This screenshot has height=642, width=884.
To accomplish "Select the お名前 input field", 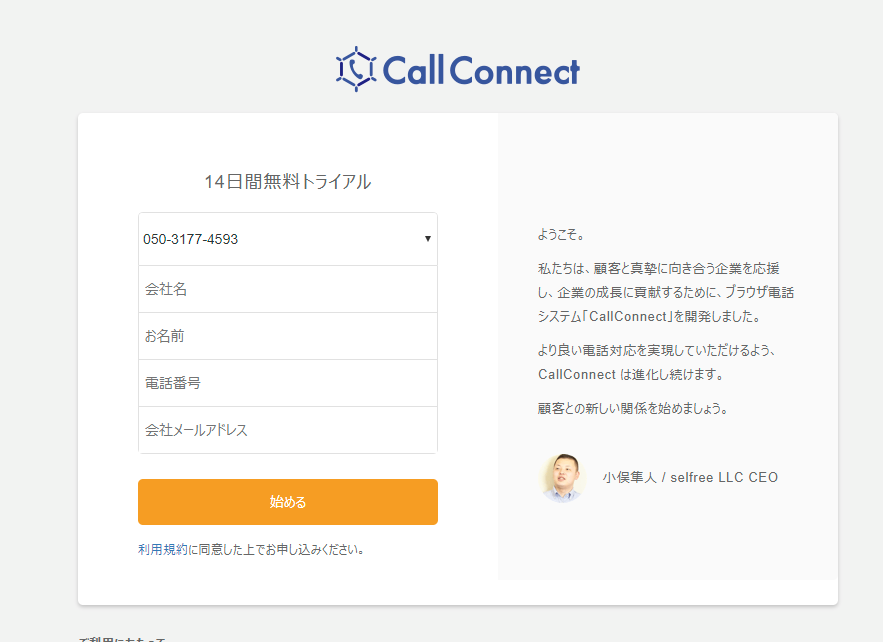I will click(x=288, y=336).
